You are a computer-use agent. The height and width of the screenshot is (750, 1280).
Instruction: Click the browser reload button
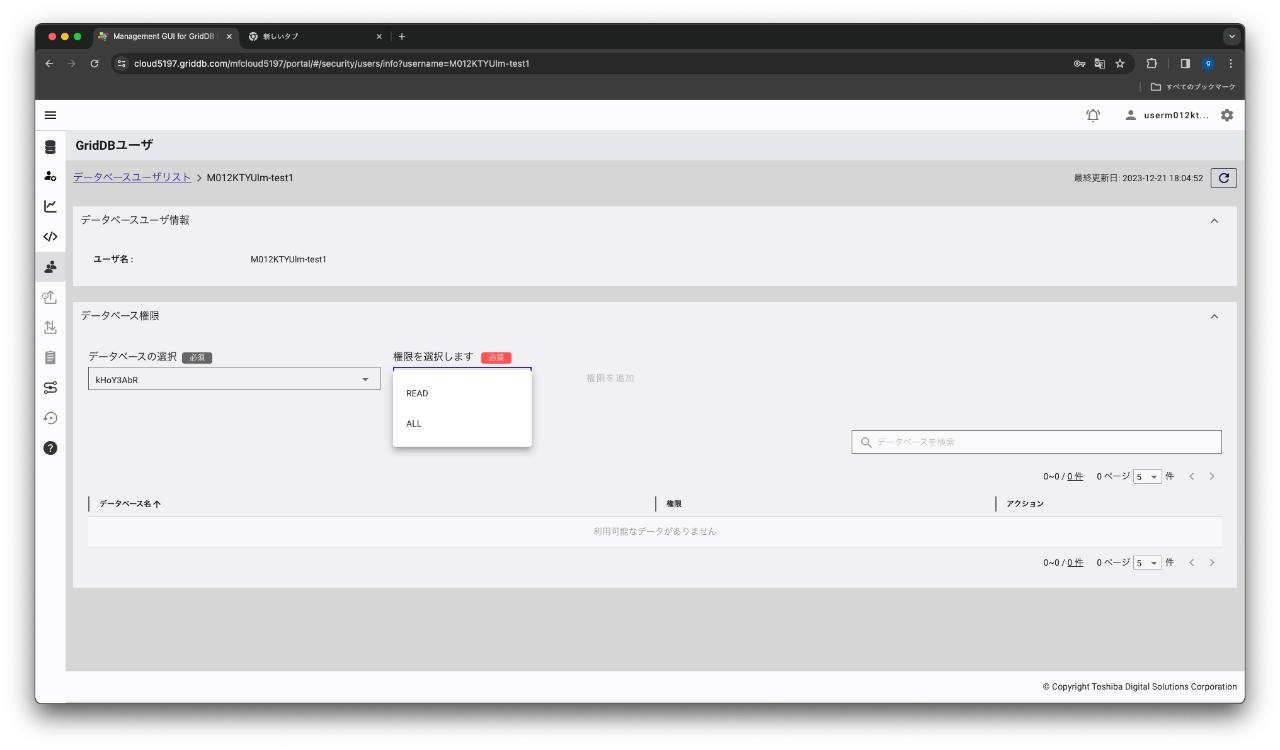[94, 63]
